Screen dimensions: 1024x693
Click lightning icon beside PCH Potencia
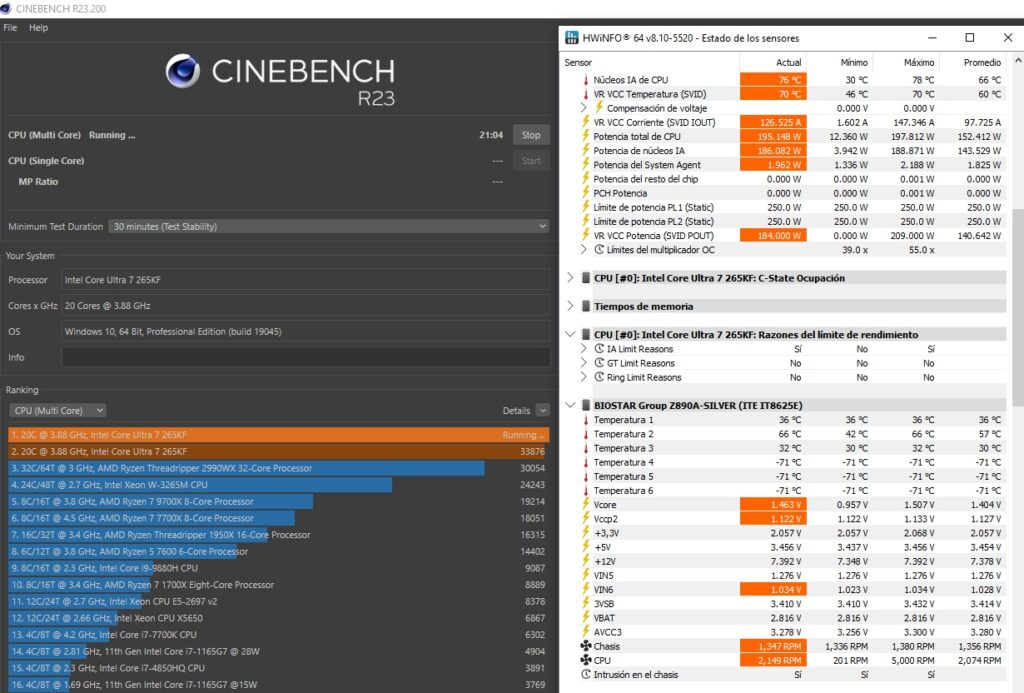586,193
